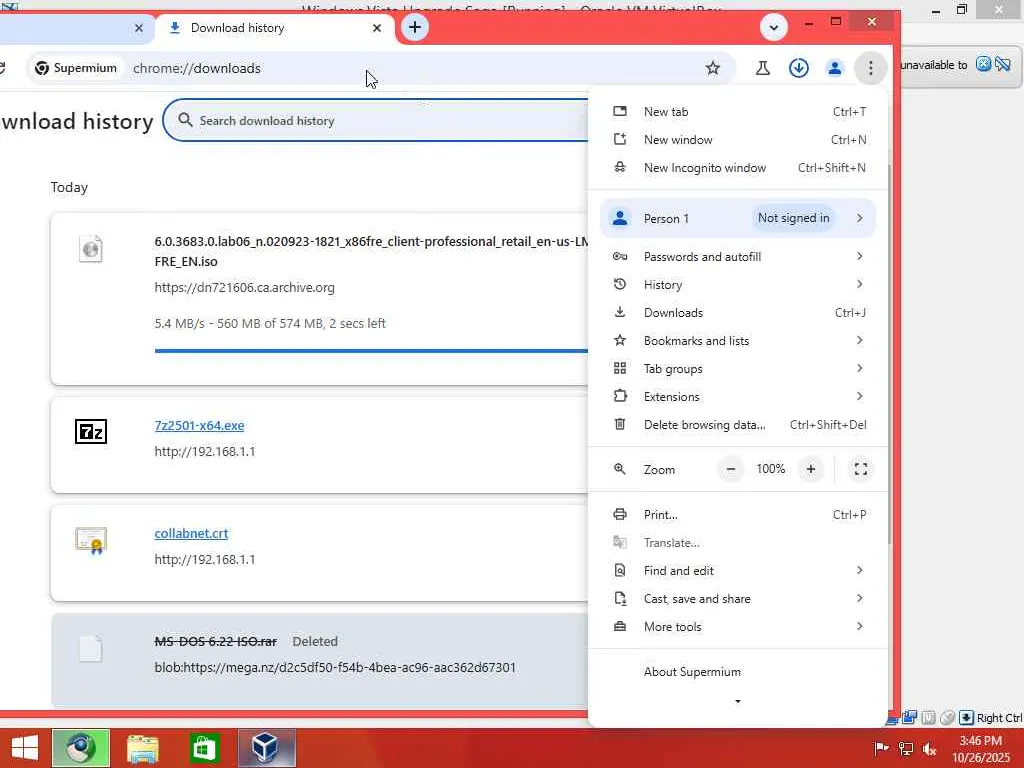This screenshot has width=1024, height=768.
Task: Expand More tools submenu
Action: [739, 627]
